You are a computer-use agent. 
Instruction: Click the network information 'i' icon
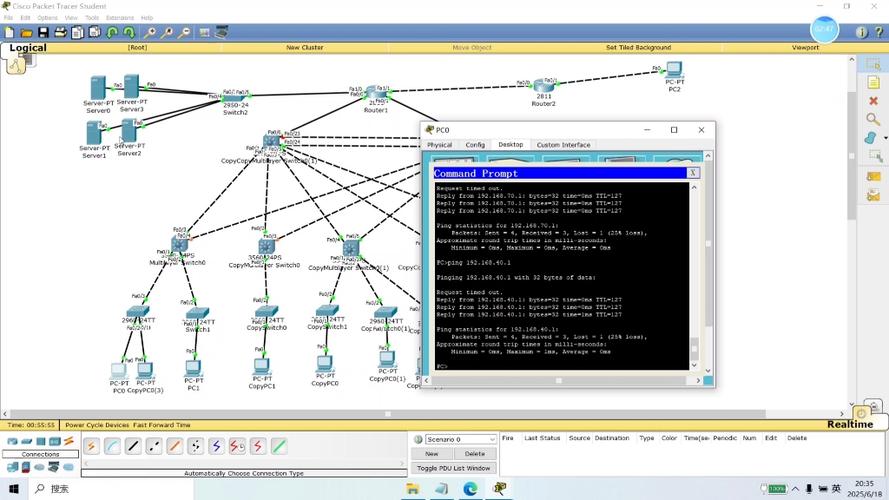click(861, 32)
